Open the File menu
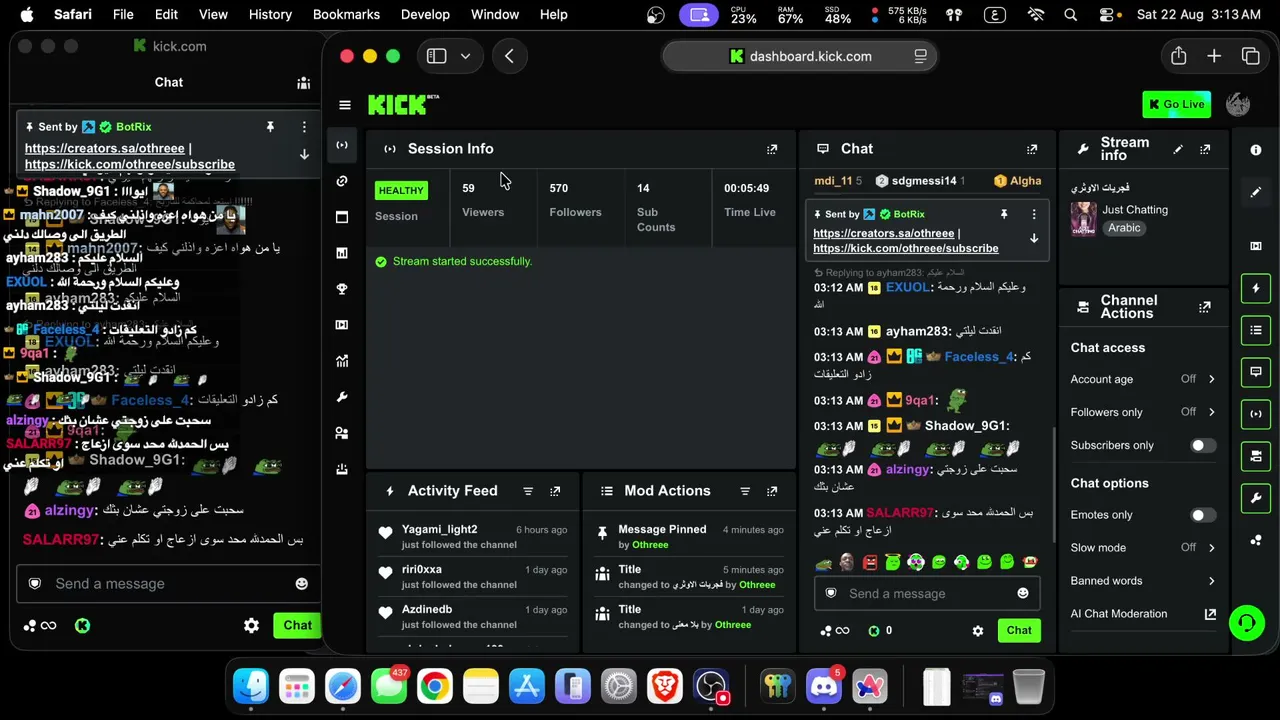 [123, 15]
